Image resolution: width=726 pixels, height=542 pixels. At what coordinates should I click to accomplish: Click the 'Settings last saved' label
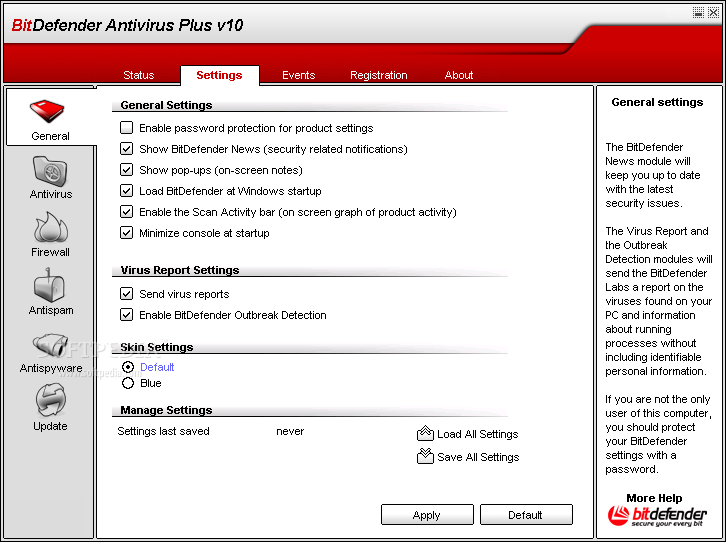tap(163, 431)
